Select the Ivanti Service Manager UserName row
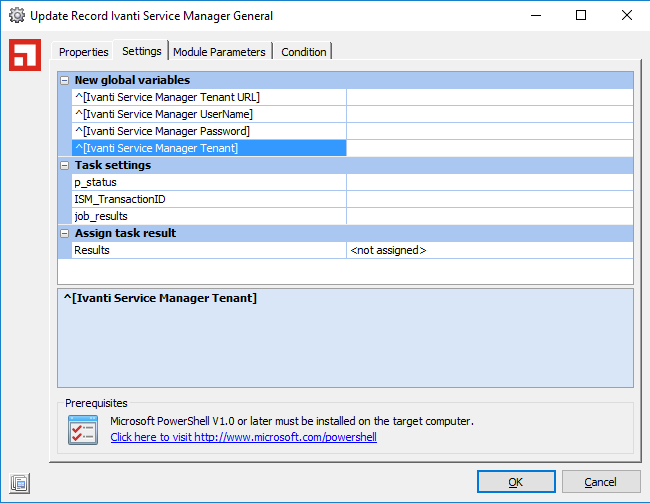 (209, 114)
